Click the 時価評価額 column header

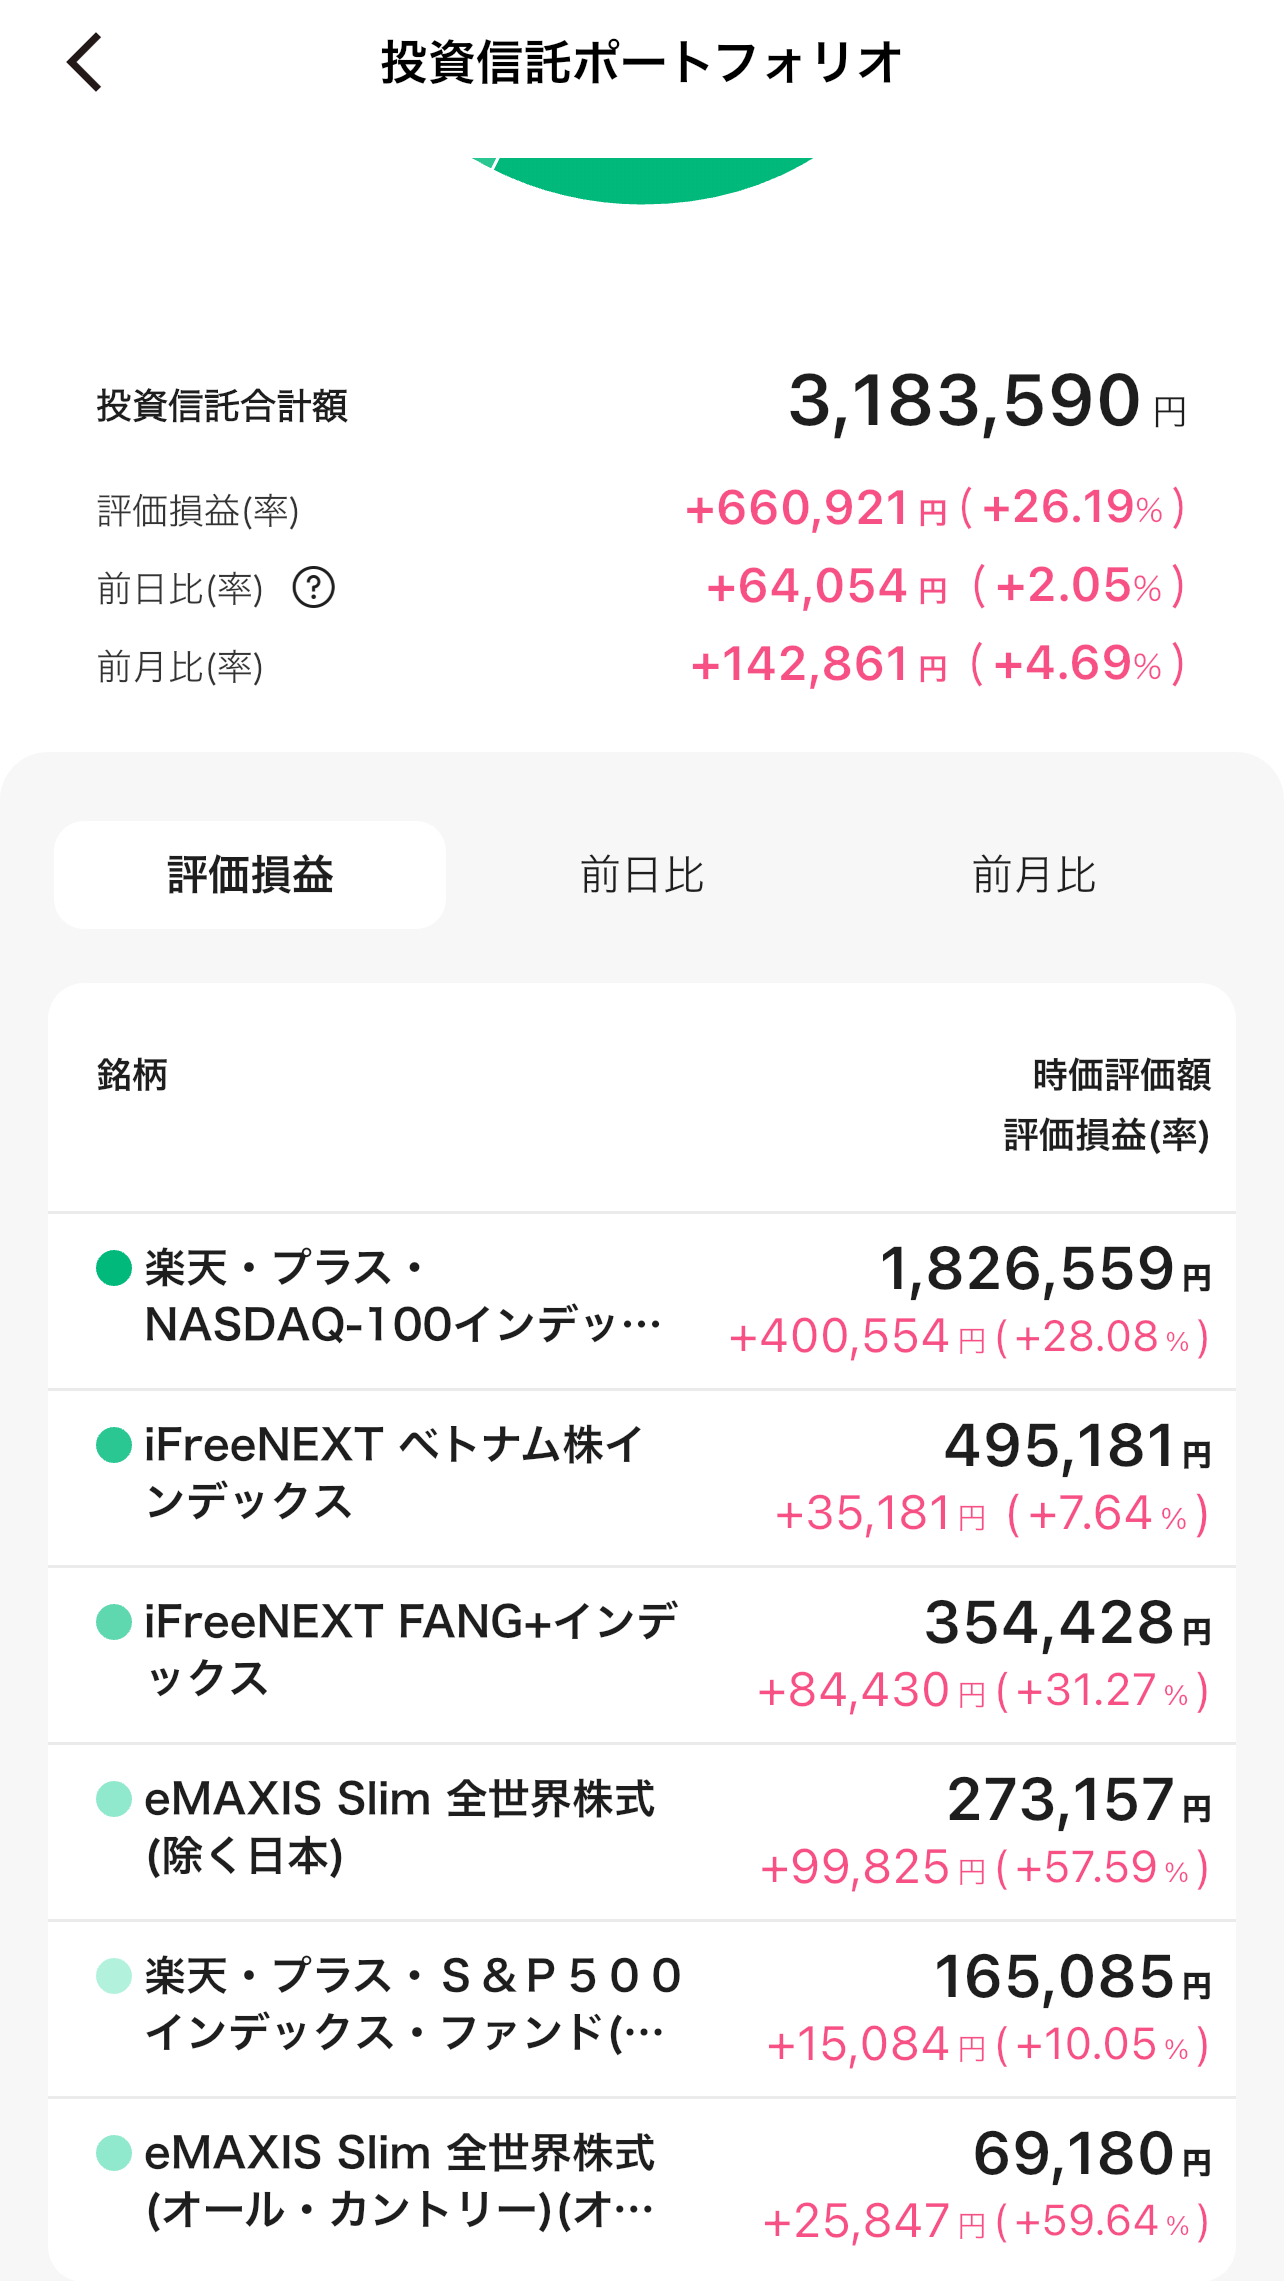1121,1075
